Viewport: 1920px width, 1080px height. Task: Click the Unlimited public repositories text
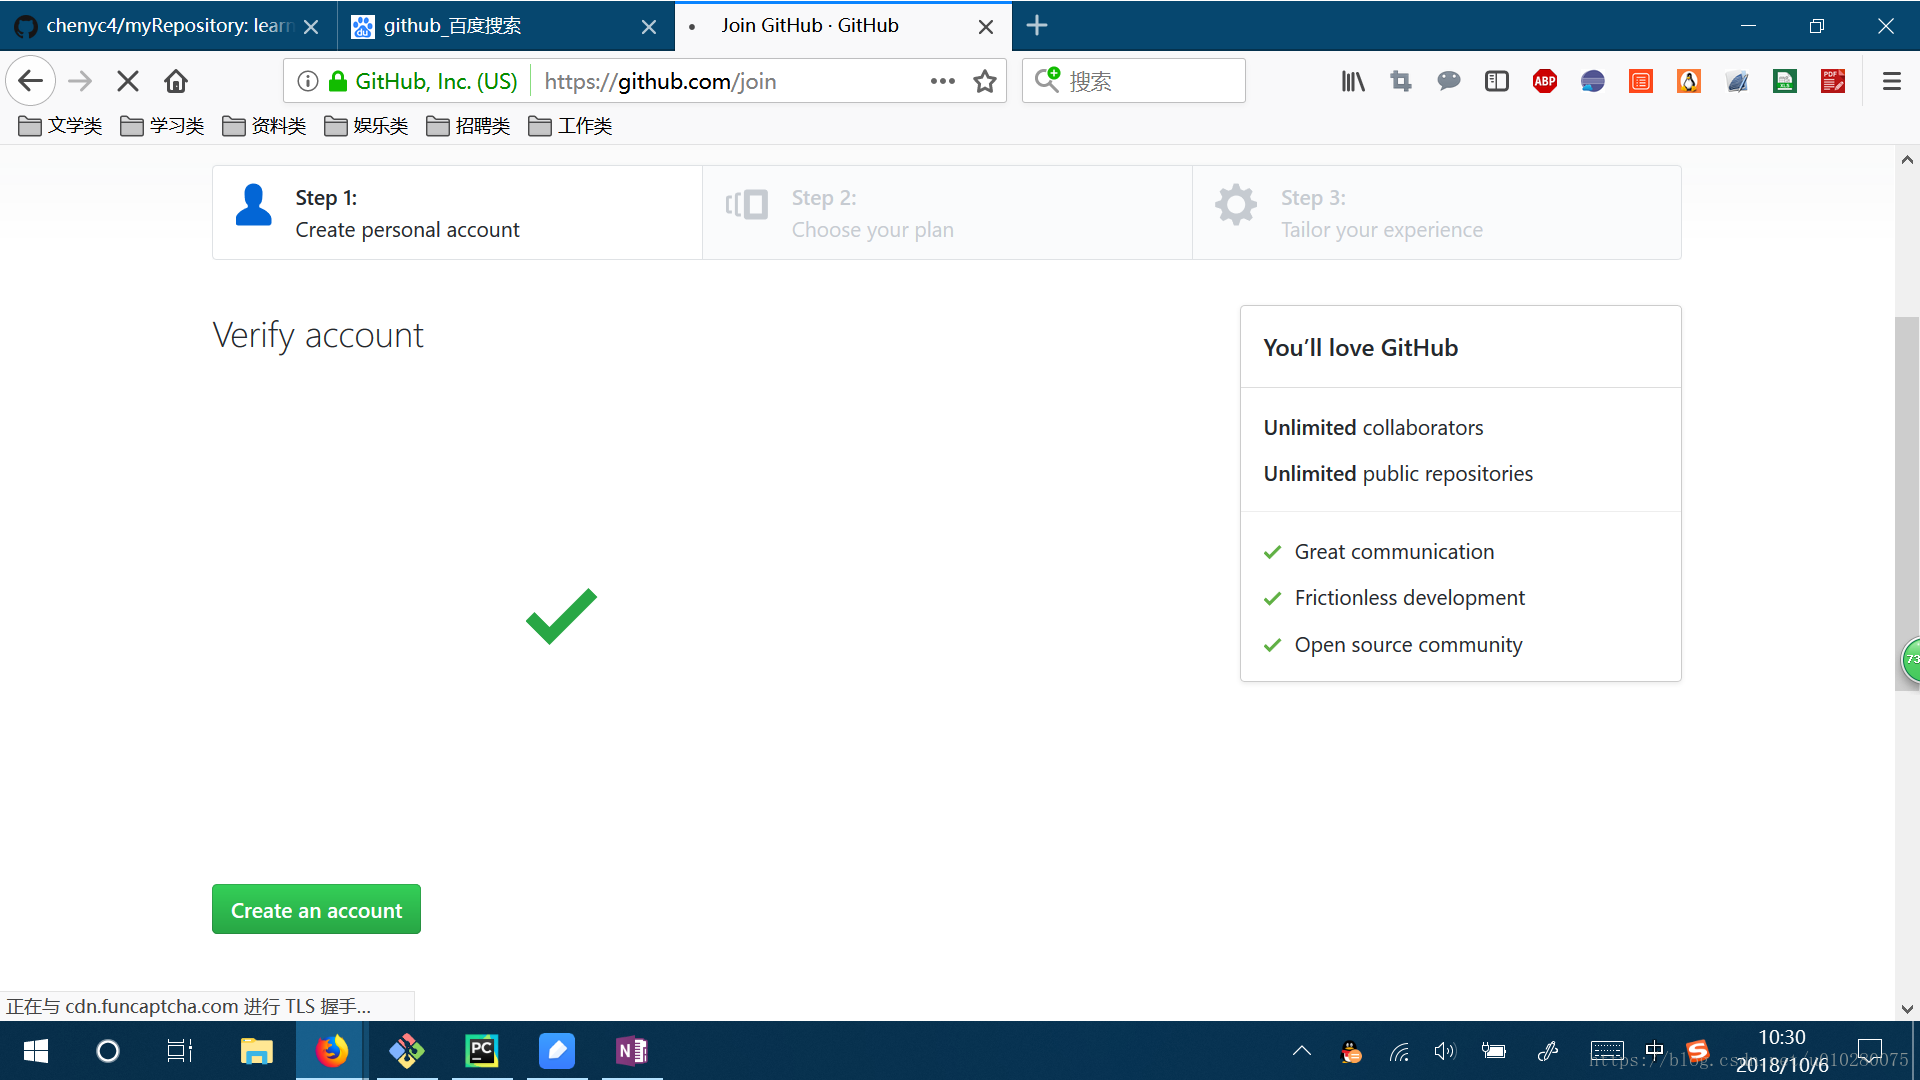point(1398,473)
